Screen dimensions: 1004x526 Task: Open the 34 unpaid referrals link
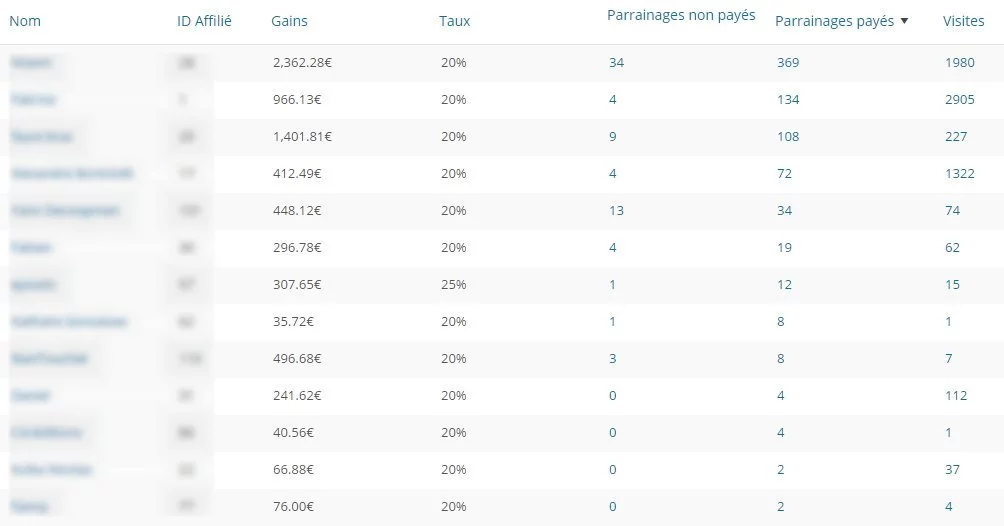(x=617, y=63)
